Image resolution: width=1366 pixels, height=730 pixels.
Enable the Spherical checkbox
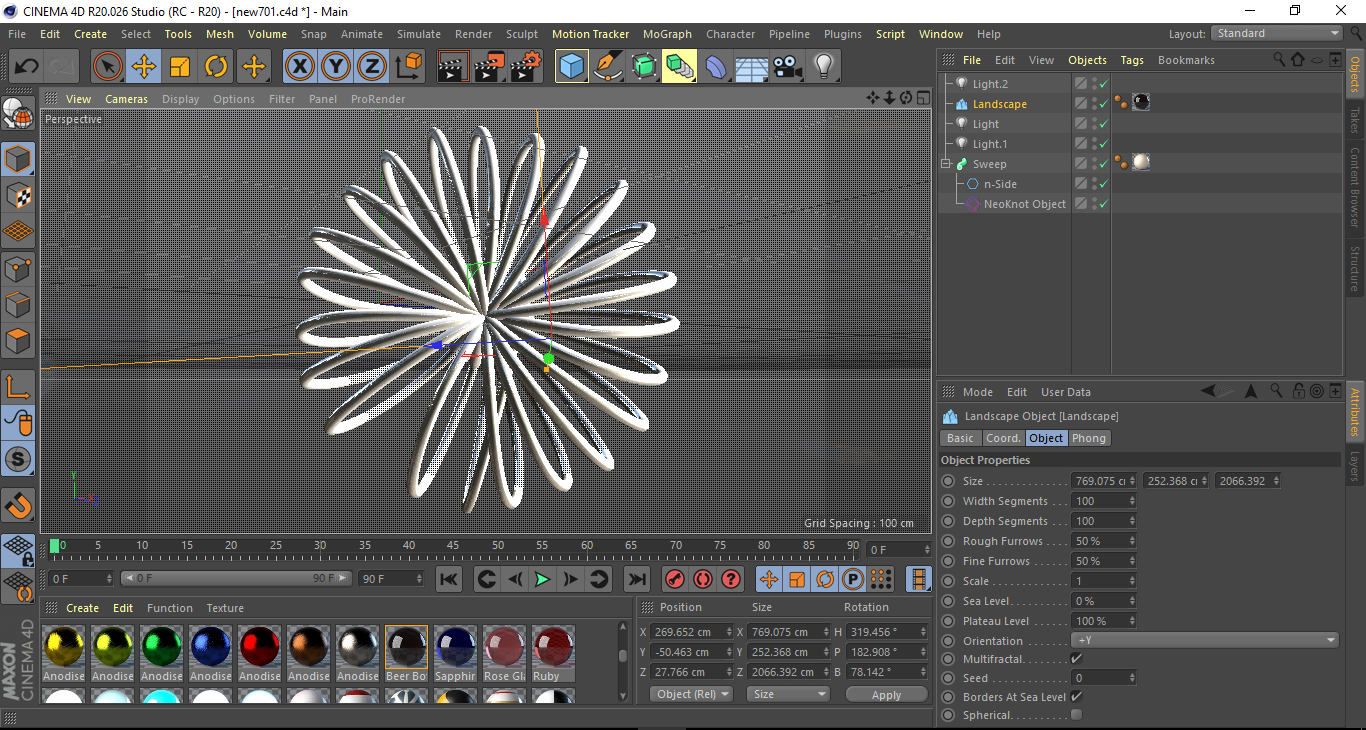tap(1076, 715)
